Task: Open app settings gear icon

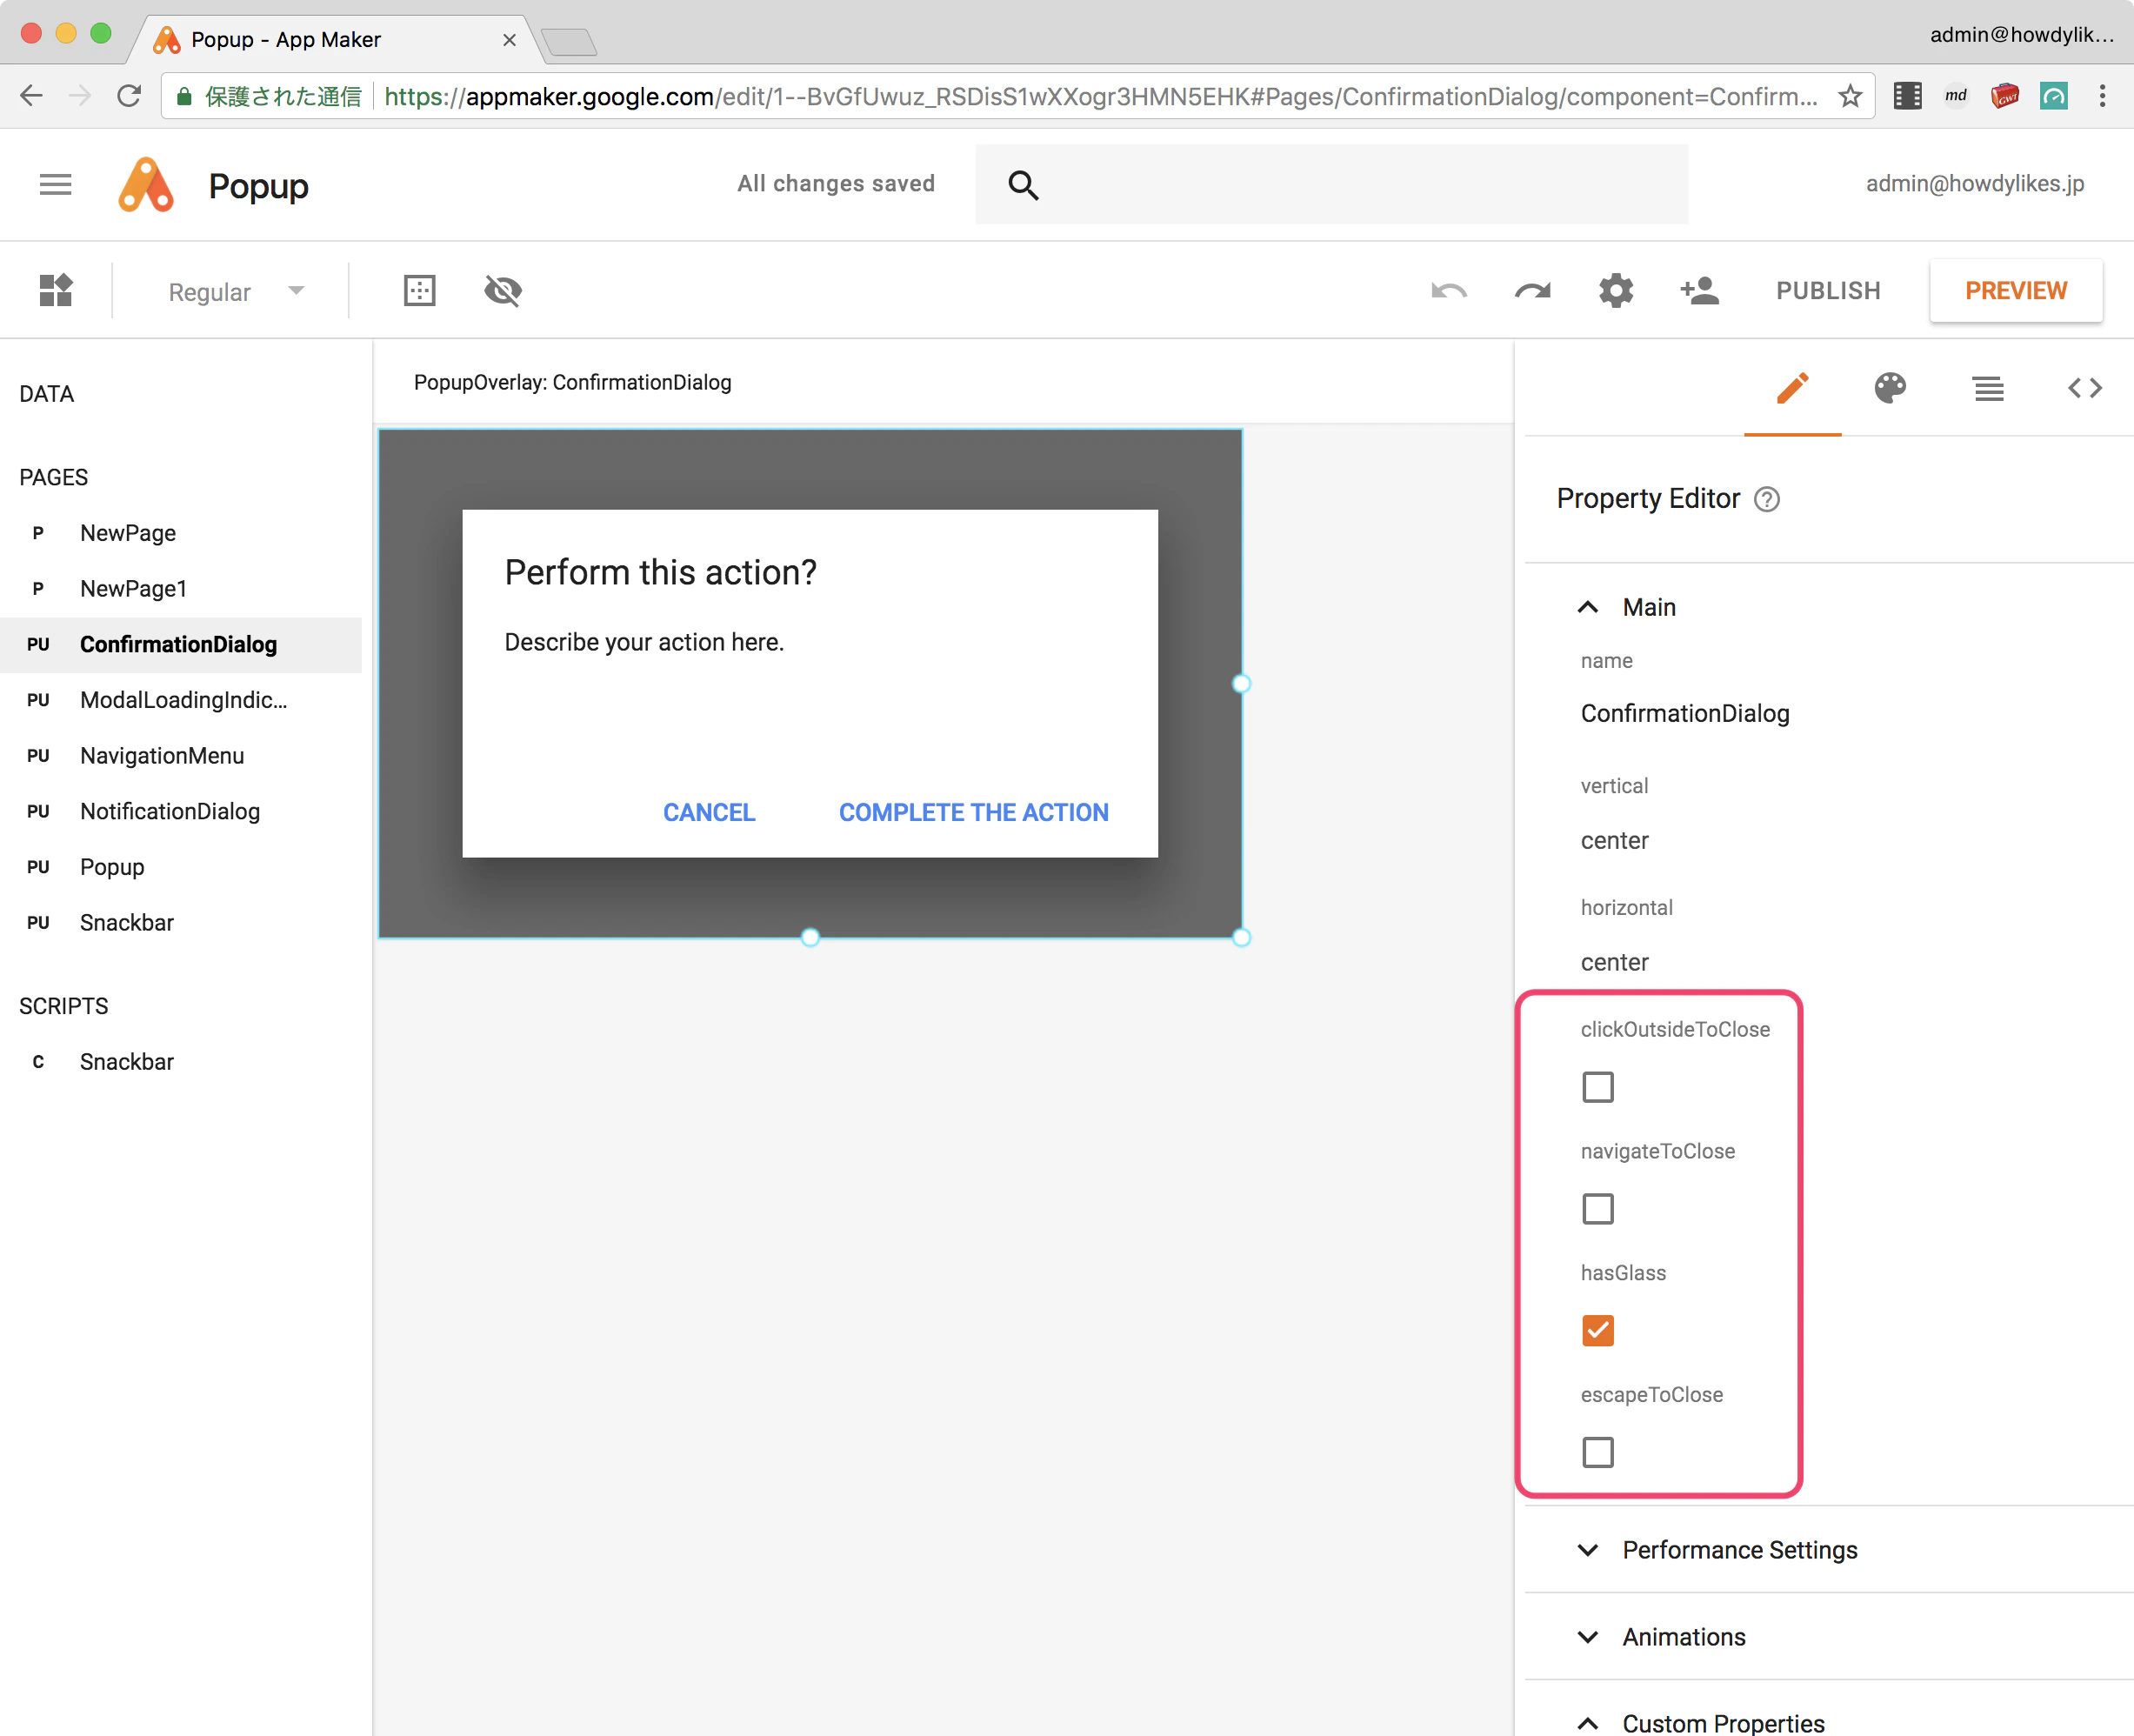Action: tap(1616, 291)
